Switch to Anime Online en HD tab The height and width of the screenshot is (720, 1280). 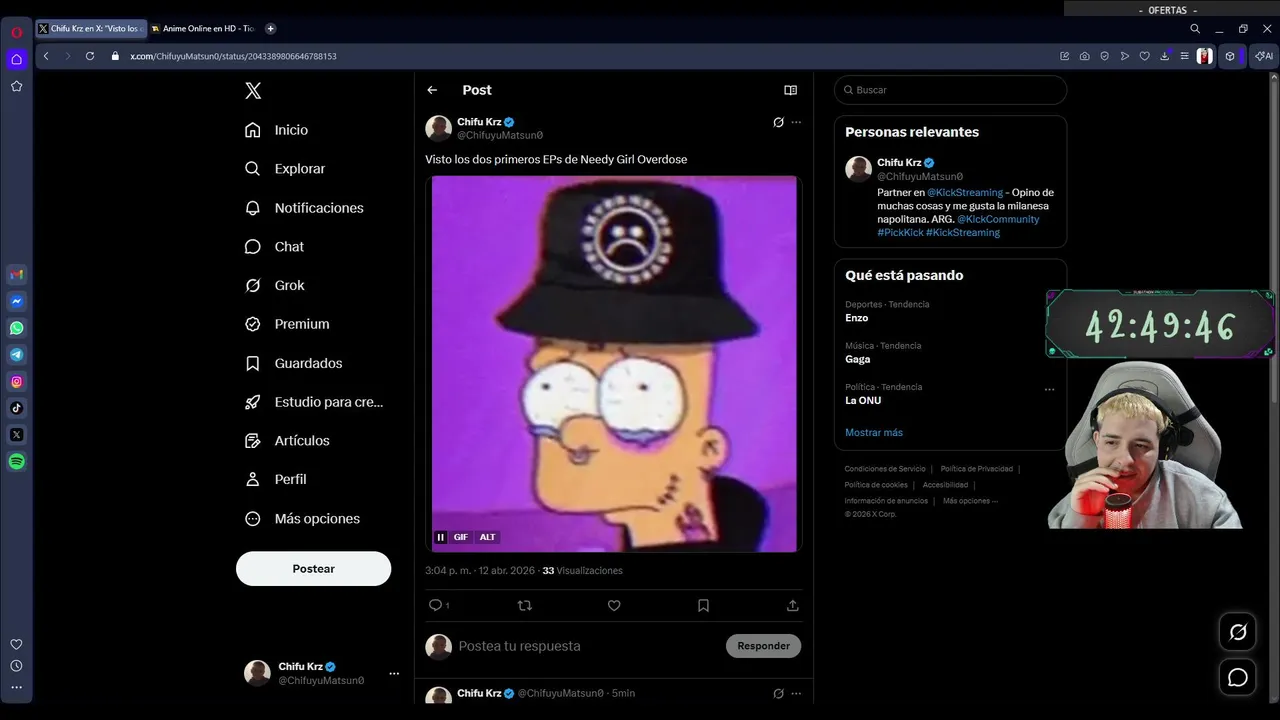tap(202, 29)
